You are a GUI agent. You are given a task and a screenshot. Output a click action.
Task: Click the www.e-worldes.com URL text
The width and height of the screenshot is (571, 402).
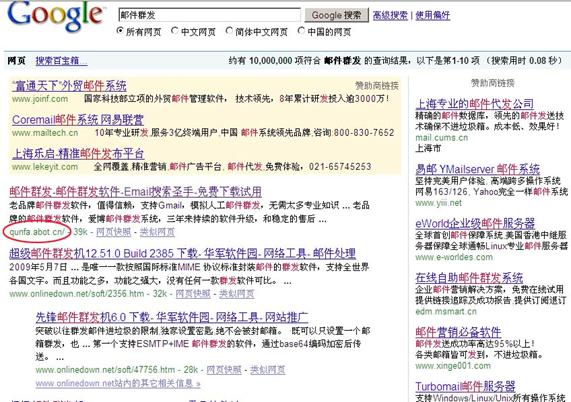pyautogui.click(x=454, y=257)
